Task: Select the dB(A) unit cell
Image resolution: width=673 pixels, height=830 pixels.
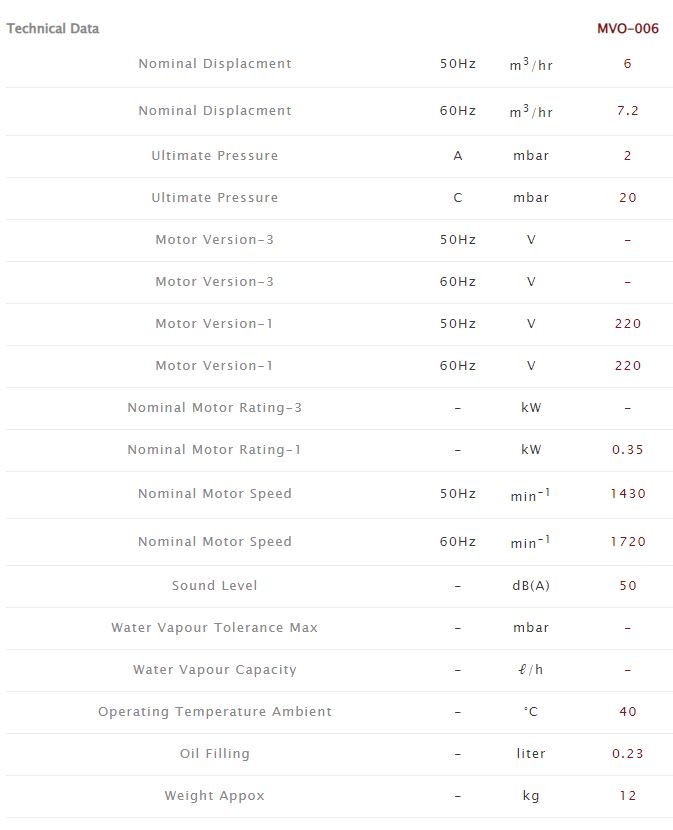Action: click(x=531, y=585)
